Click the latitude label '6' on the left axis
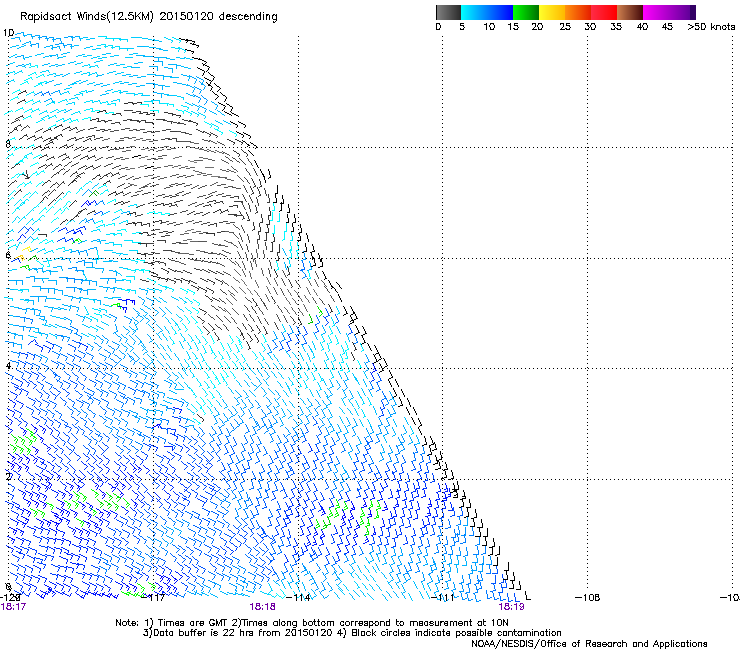 click(8, 255)
